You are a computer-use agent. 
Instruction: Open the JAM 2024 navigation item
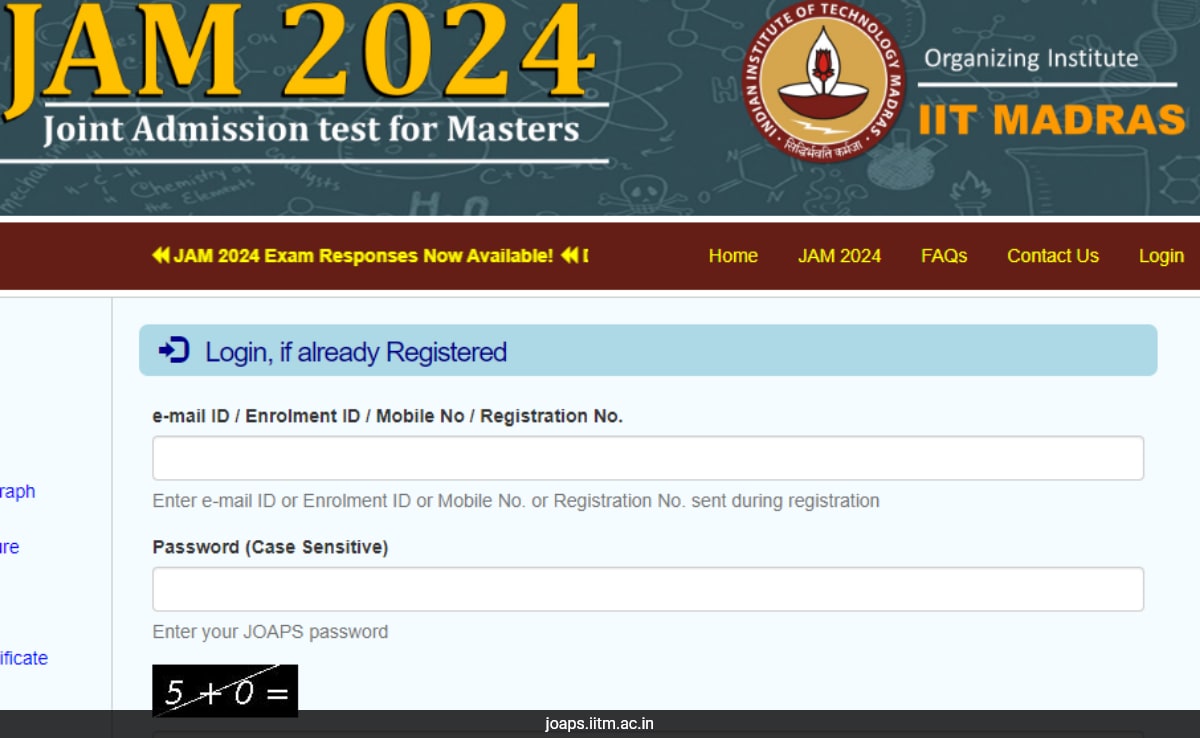pos(839,256)
